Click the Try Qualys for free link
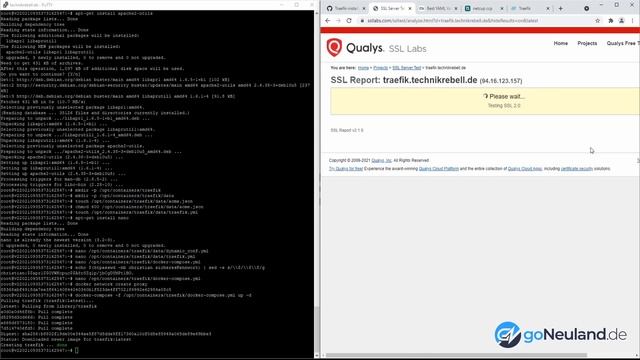 [346, 169]
